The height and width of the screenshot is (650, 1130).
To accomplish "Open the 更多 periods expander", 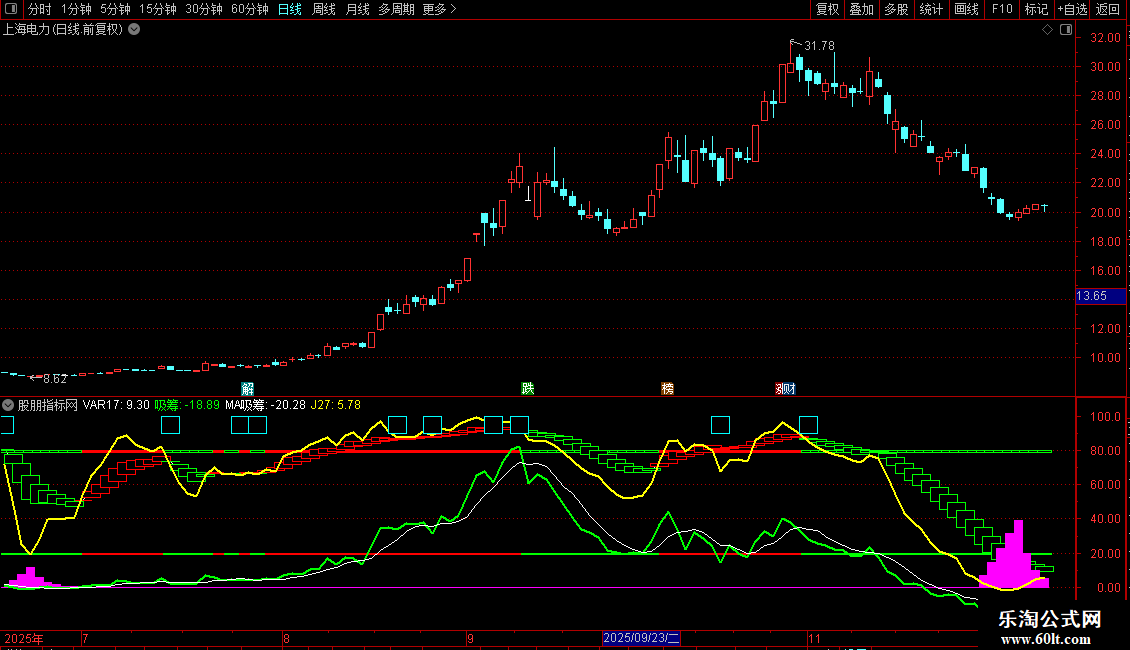I will point(439,9).
